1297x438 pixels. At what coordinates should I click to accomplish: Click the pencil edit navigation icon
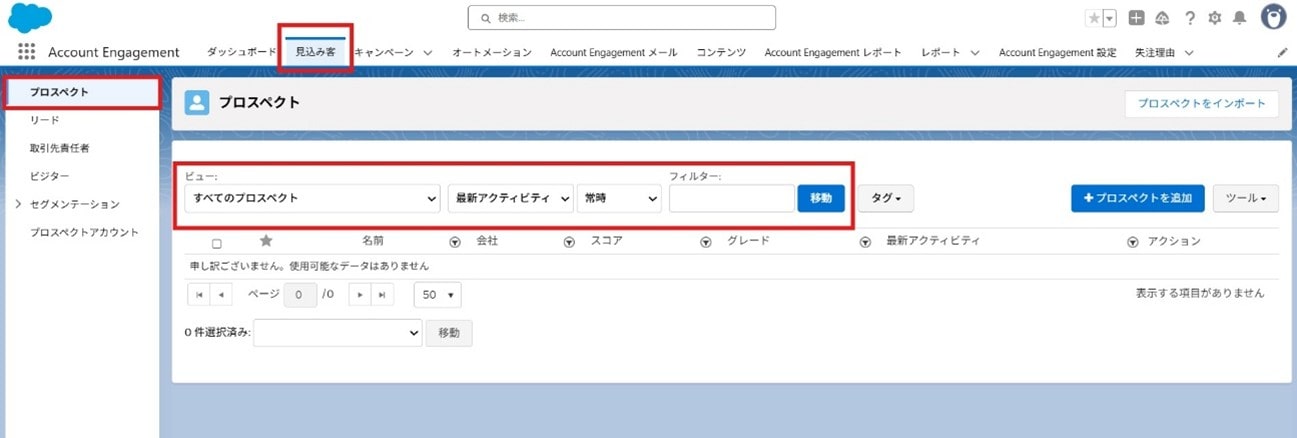(1283, 52)
